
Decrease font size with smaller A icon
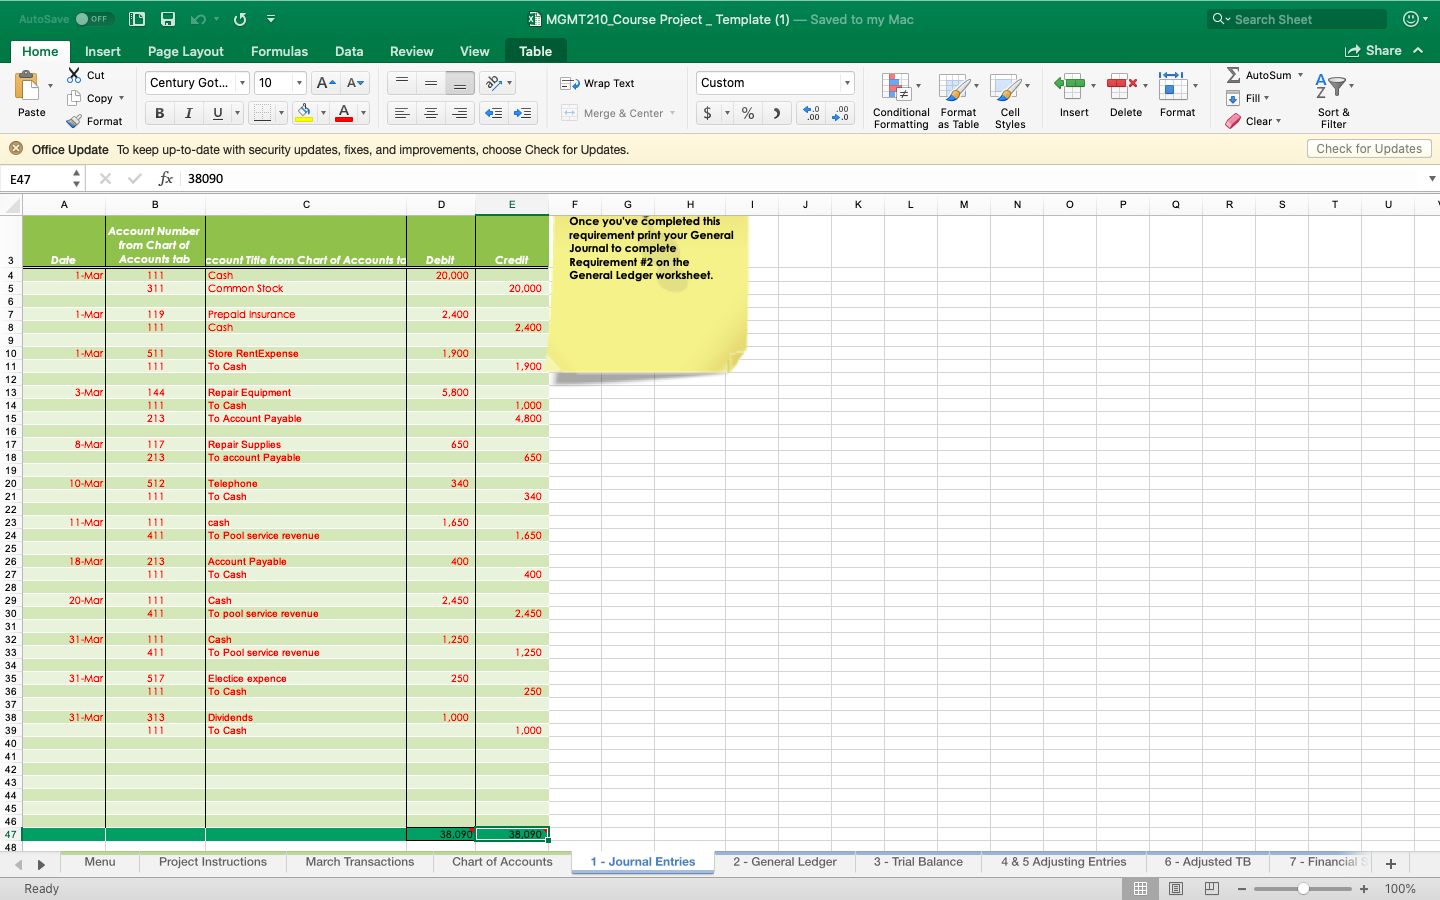click(355, 83)
